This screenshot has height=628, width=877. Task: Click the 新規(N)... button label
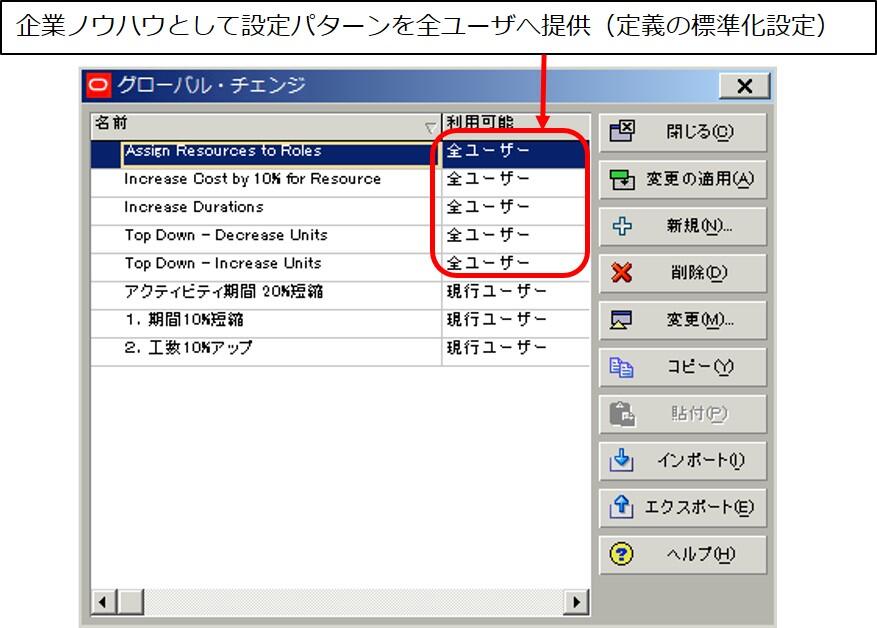click(x=699, y=226)
